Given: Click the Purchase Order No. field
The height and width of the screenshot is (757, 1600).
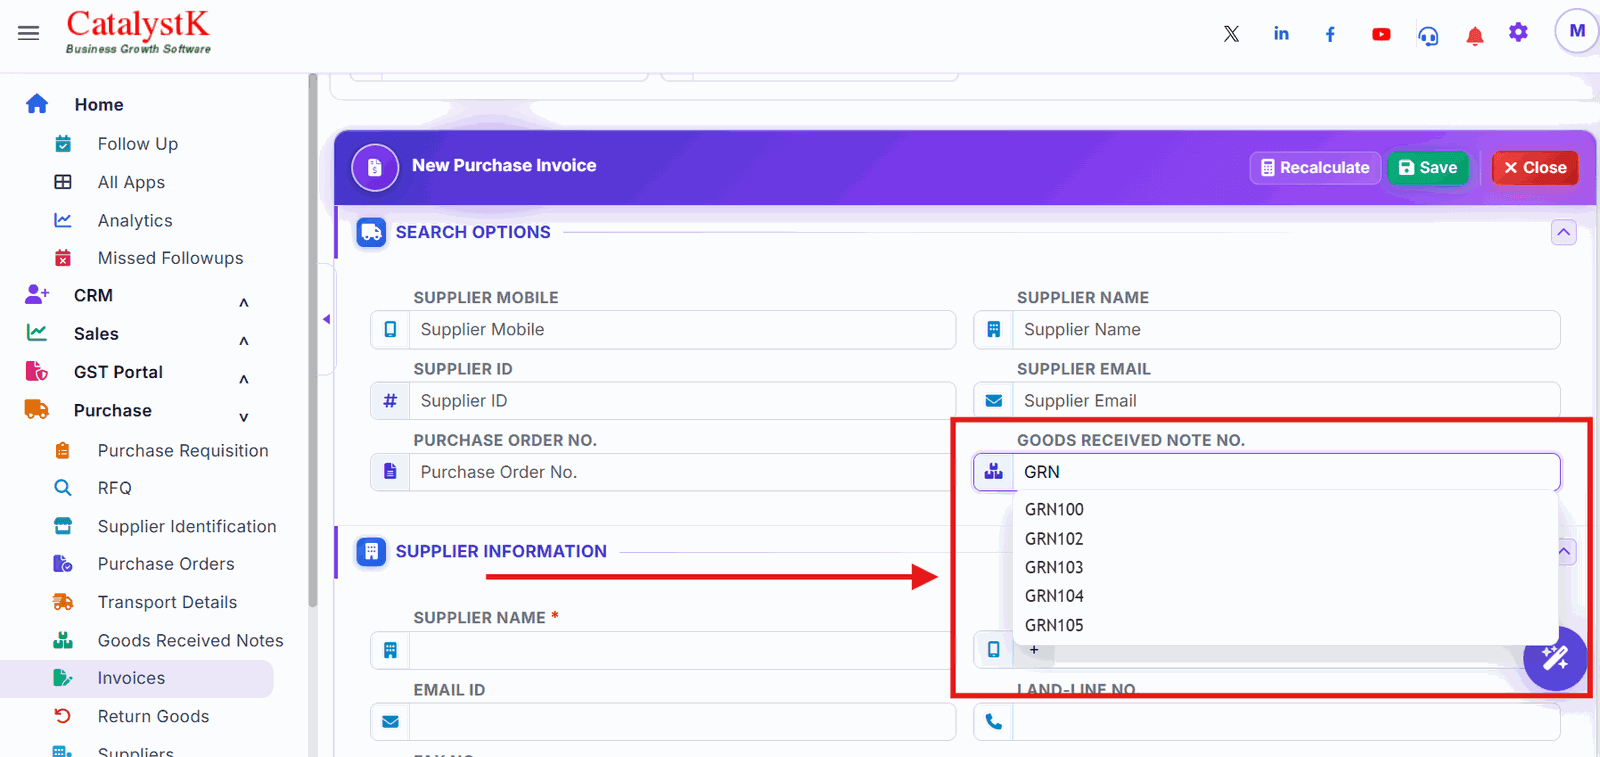Looking at the screenshot, I should (x=682, y=472).
